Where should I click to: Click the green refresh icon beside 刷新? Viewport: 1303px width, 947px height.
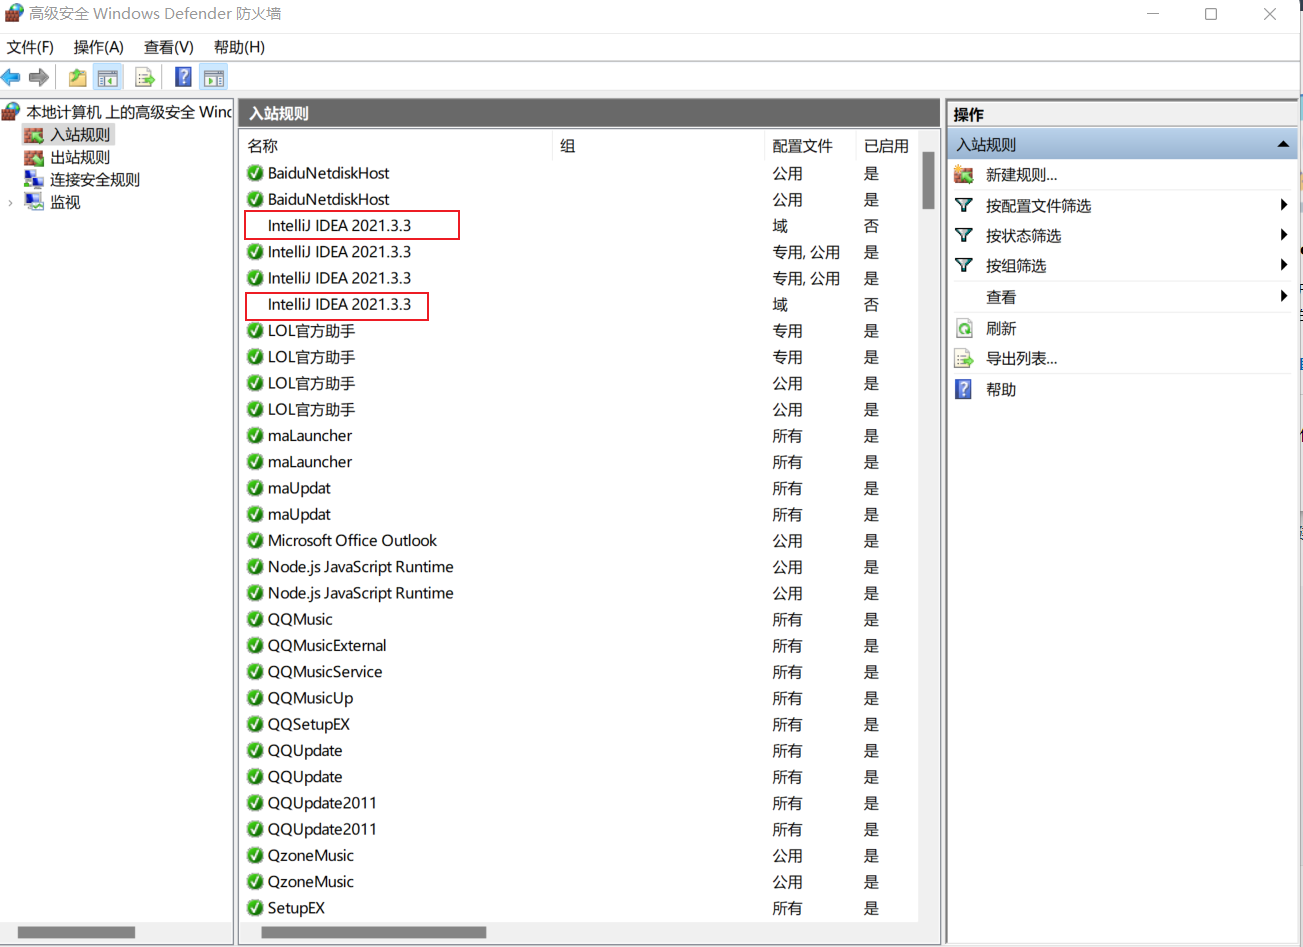pyautogui.click(x=964, y=328)
